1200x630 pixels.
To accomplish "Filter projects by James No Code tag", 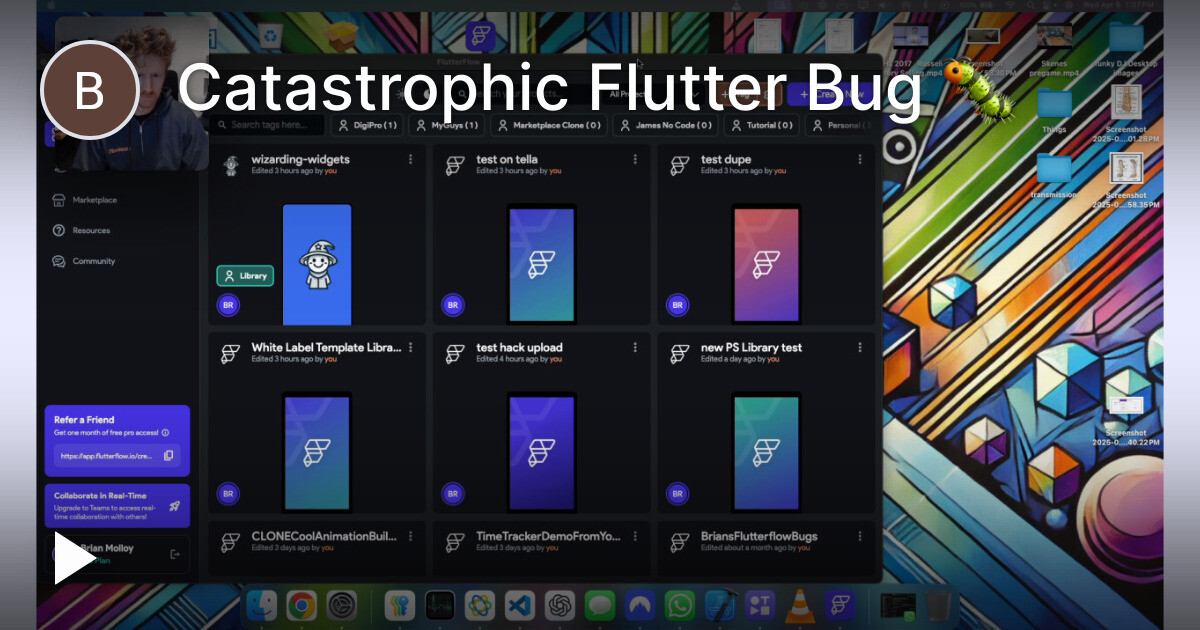I will (665, 125).
